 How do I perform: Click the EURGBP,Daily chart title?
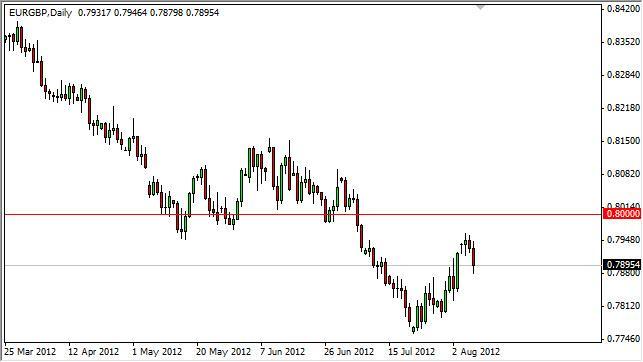[40, 13]
